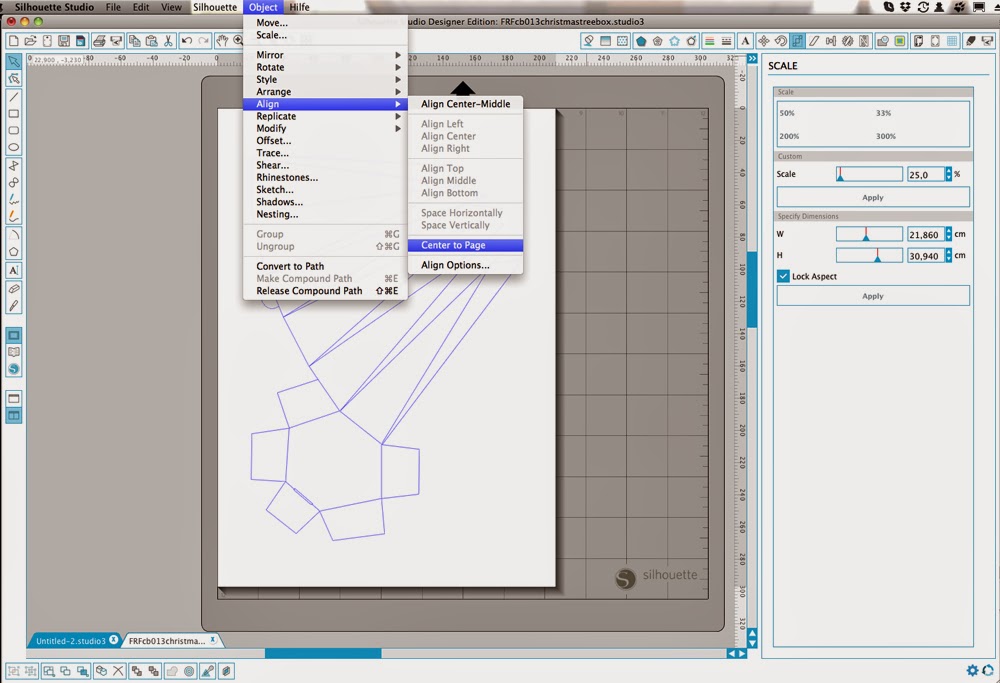1000x683 pixels.
Task: Click the New document icon
Action: [x=13, y=41]
